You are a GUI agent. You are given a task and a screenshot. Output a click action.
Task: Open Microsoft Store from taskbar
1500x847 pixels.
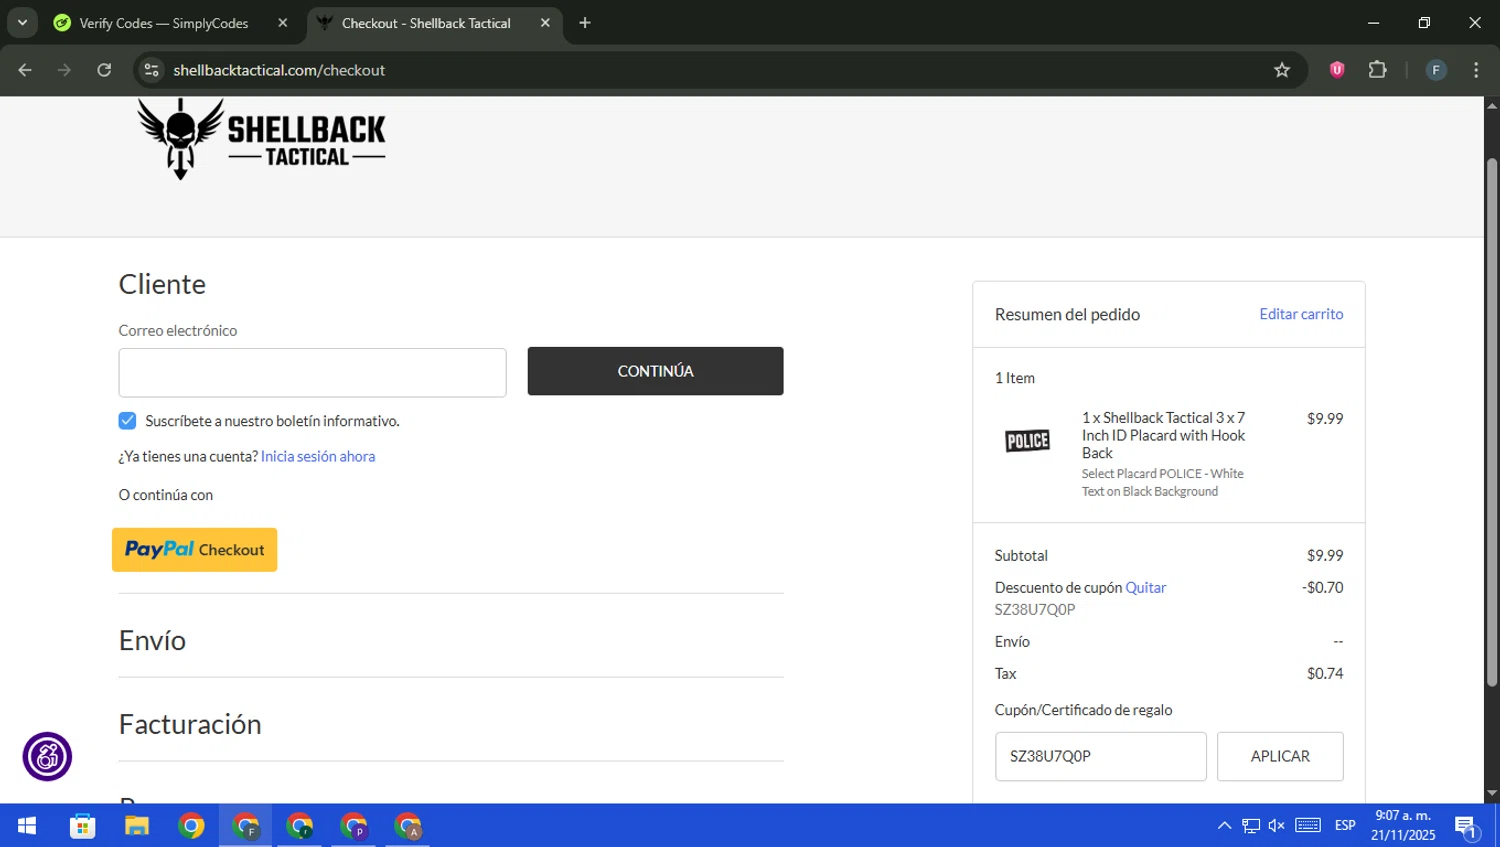pos(82,826)
